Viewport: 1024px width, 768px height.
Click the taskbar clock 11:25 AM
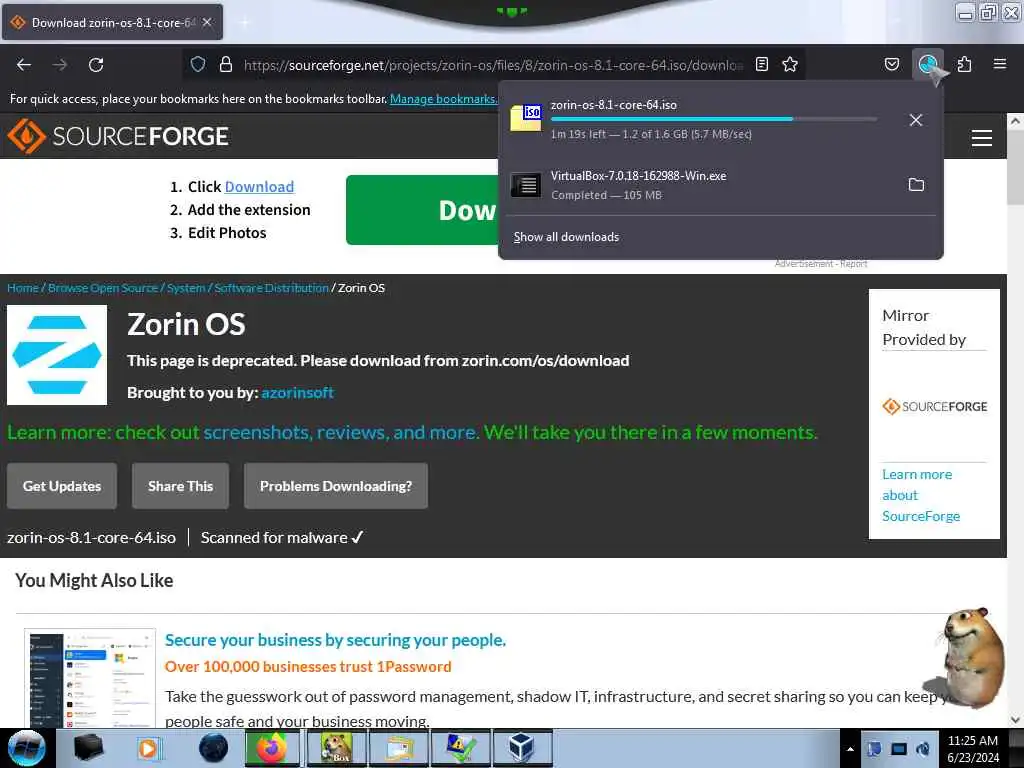[972, 741]
